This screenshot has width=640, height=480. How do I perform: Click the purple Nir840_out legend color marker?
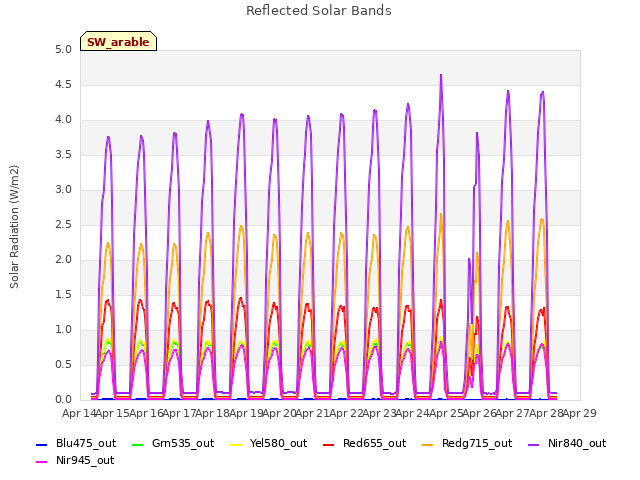point(533,444)
